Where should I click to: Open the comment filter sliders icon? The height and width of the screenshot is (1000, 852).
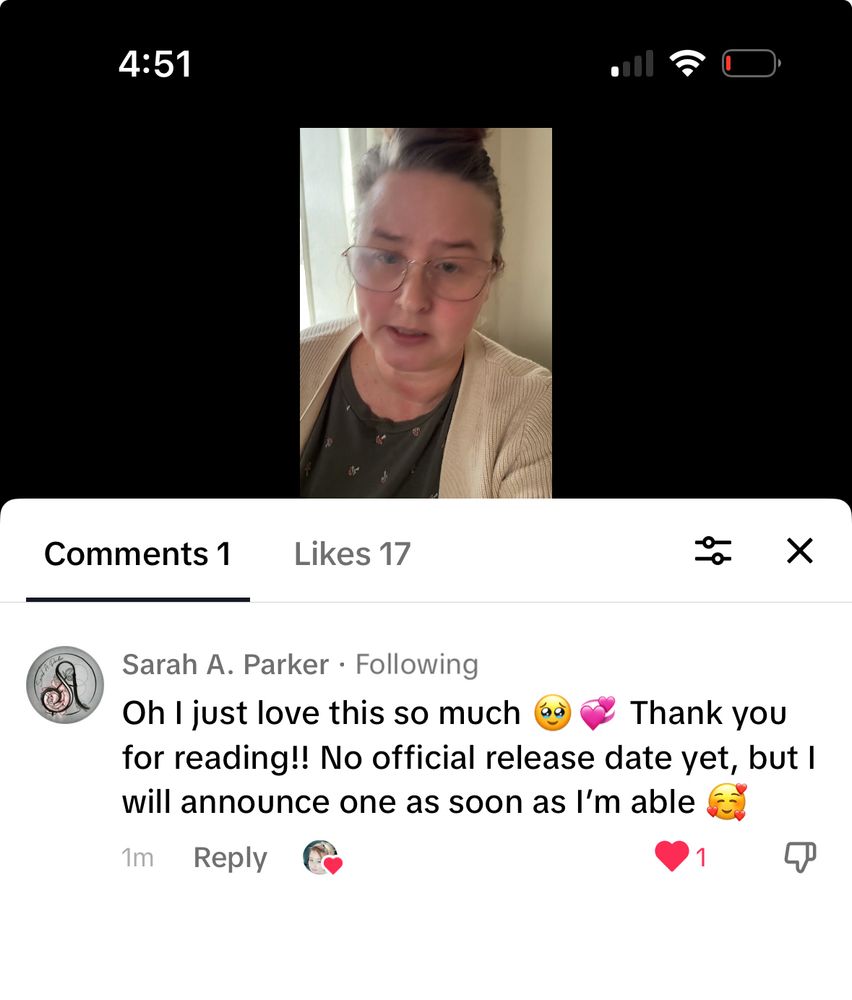712,550
